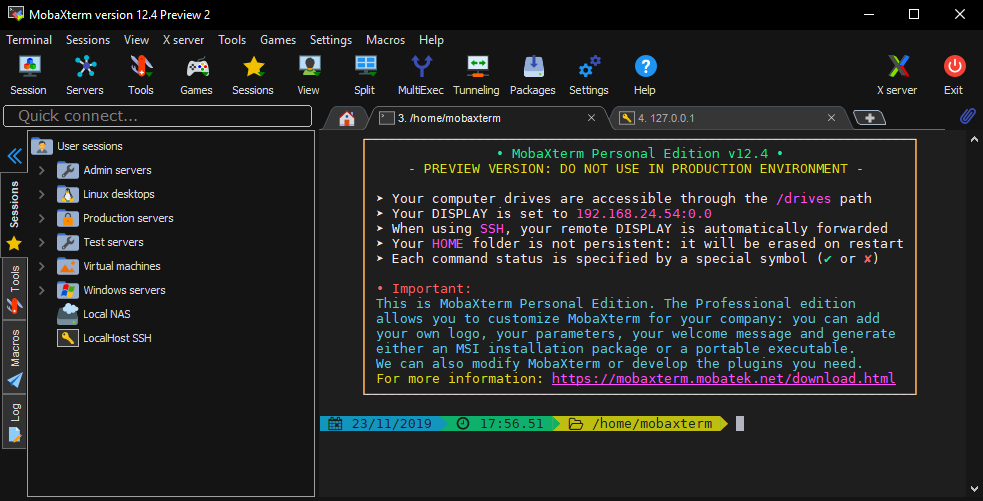Click the Sessions star toolbar icon
Viewport: 983px width, 501px height.
click(253, 66)
